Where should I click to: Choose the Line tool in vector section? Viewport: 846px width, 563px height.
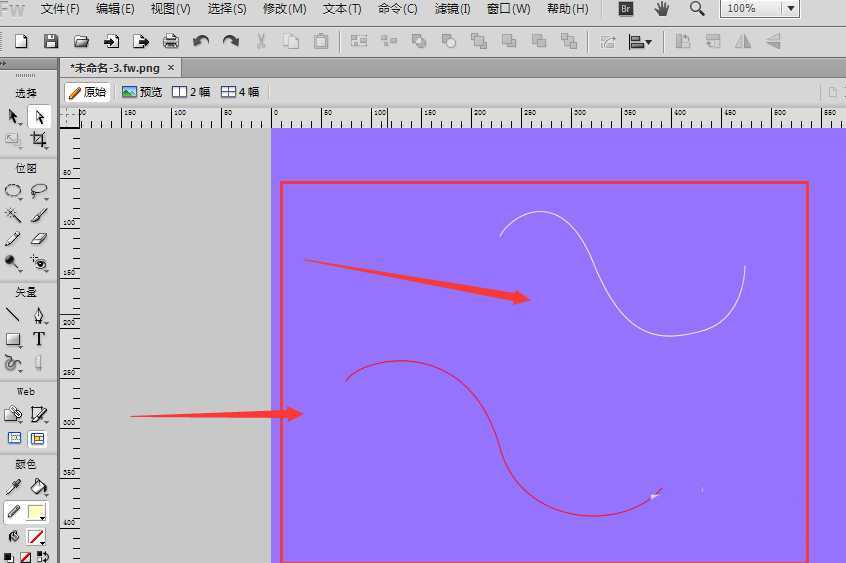coord(13,316)
